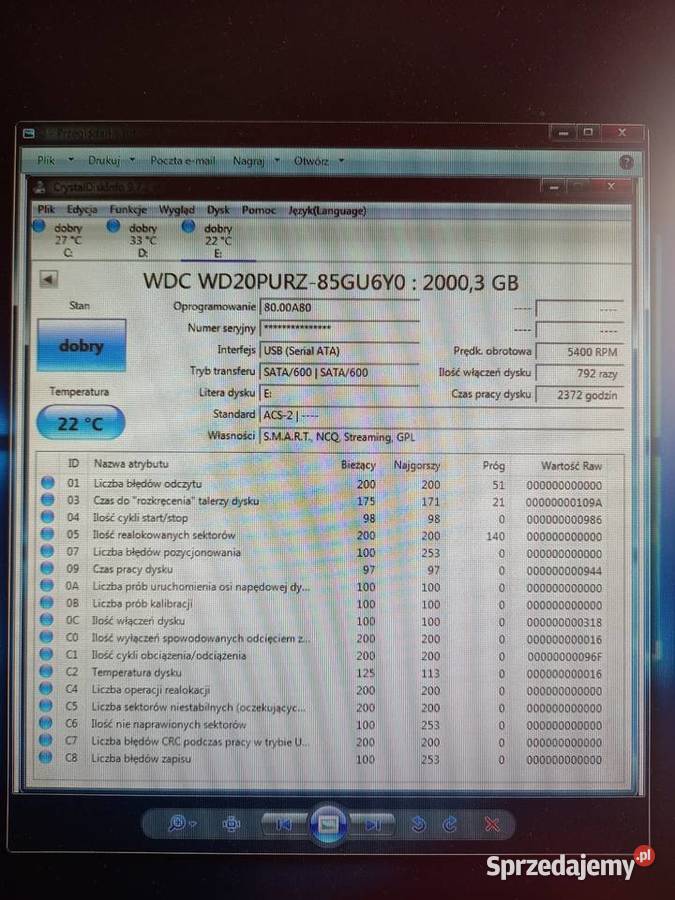
Task: Delete photo with red X icon
Action: 492,825
